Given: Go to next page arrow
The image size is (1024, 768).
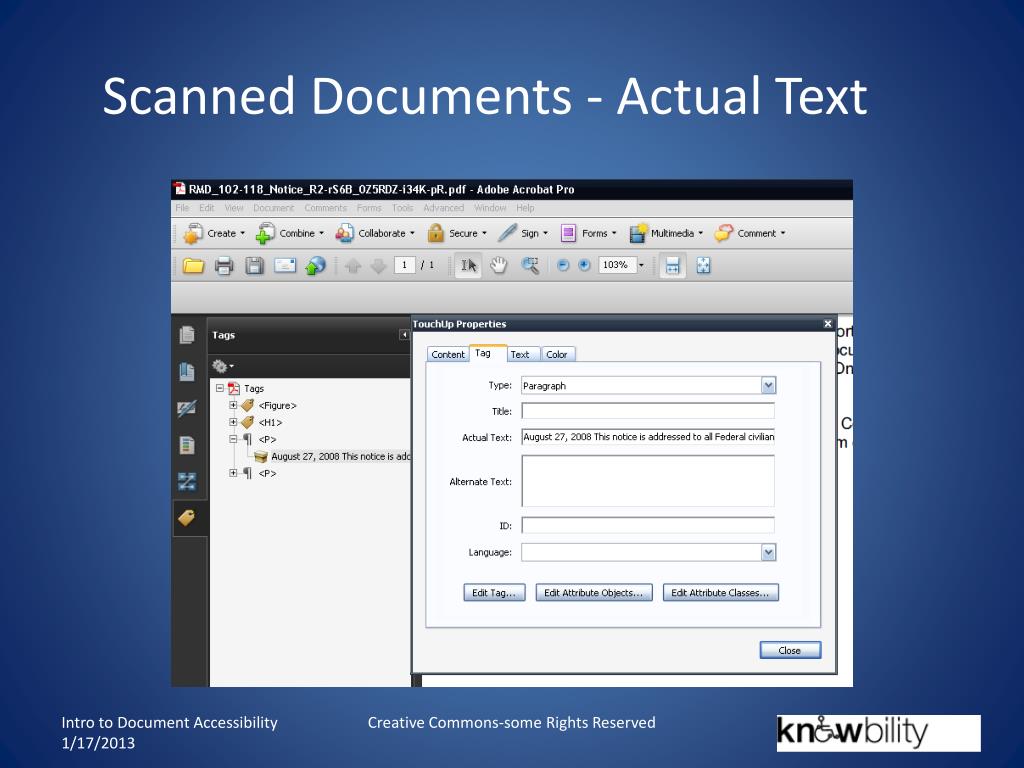Looking at the screenshot, I should coord(378,266).
